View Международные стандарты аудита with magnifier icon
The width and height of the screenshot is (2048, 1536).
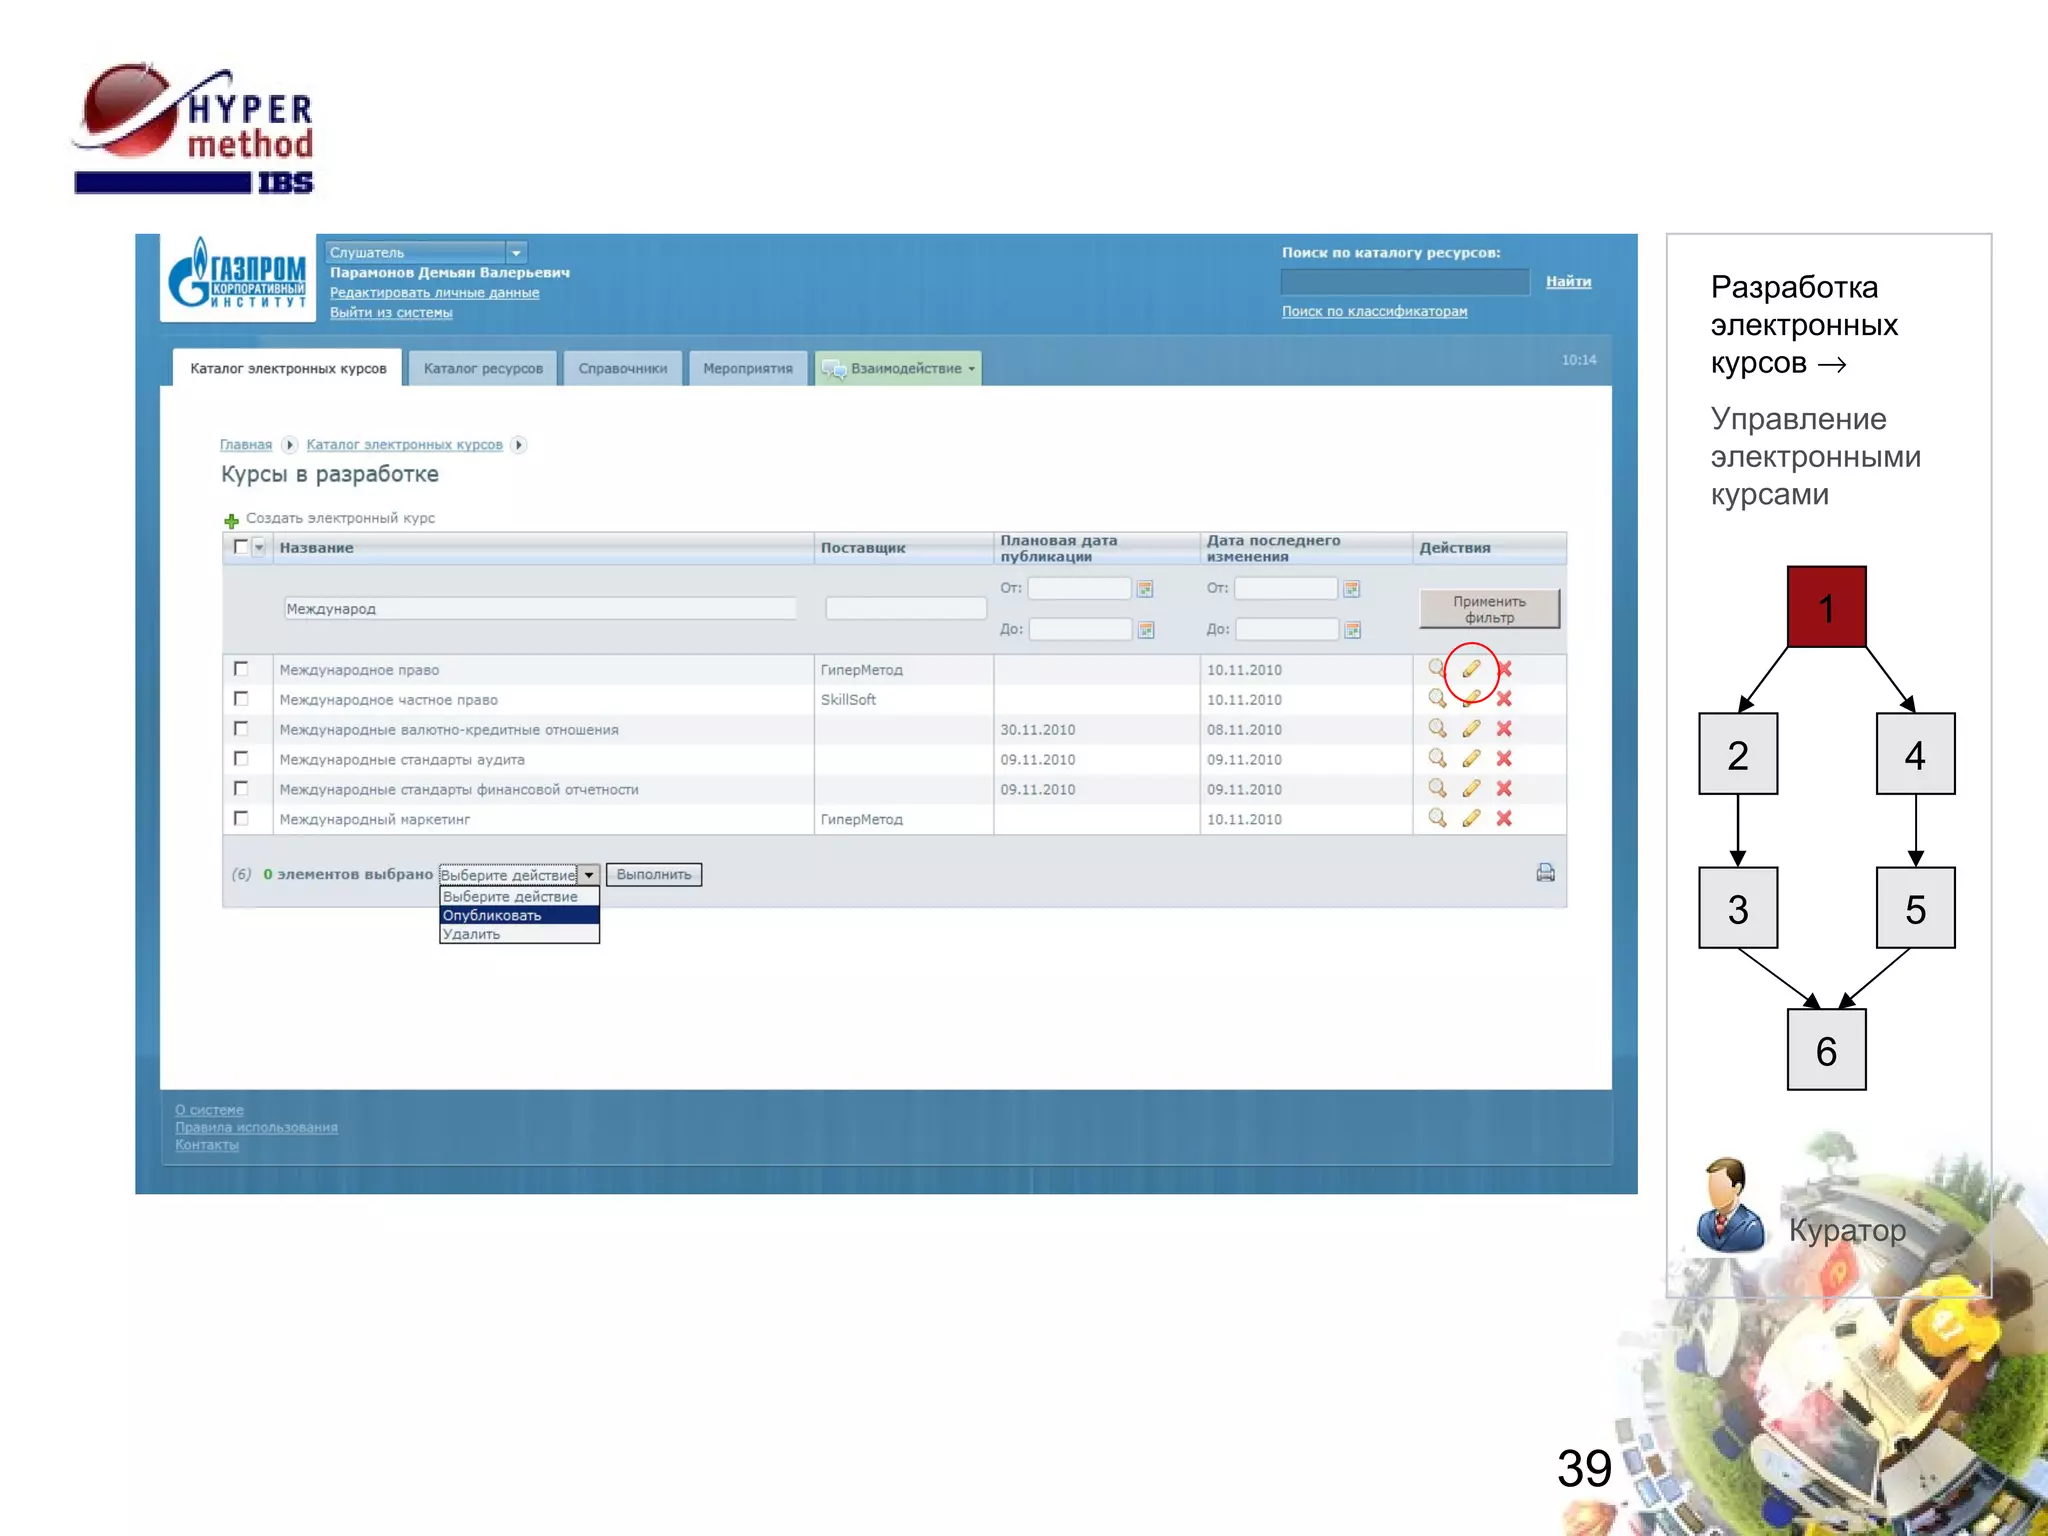click(1437, 758)
